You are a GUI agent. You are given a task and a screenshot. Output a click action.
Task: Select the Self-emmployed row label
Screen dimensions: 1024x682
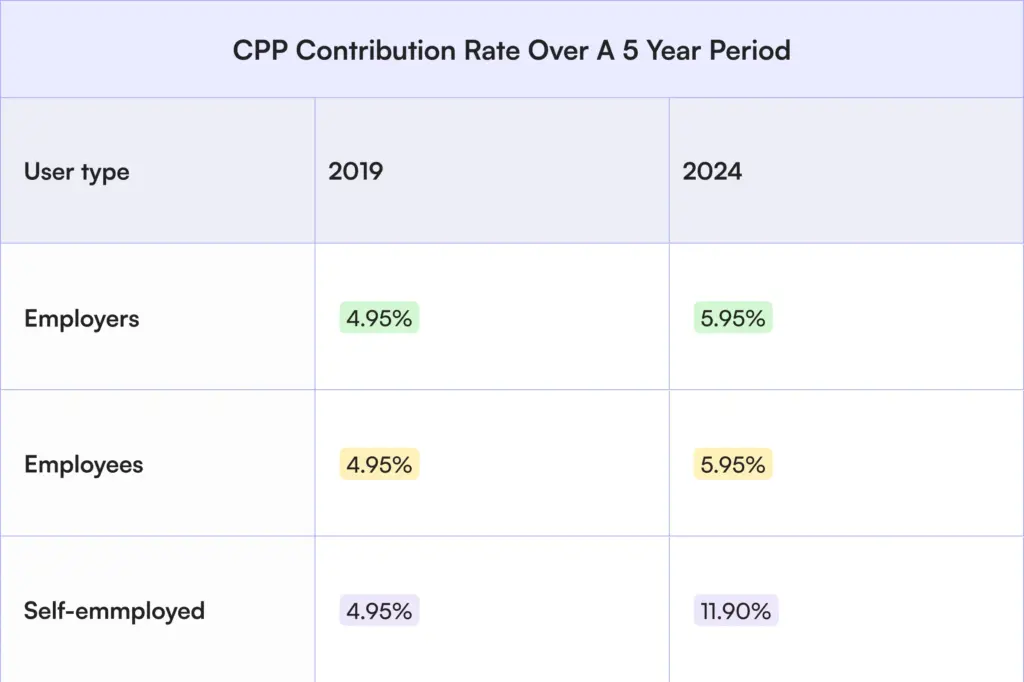tap(114, 610)
